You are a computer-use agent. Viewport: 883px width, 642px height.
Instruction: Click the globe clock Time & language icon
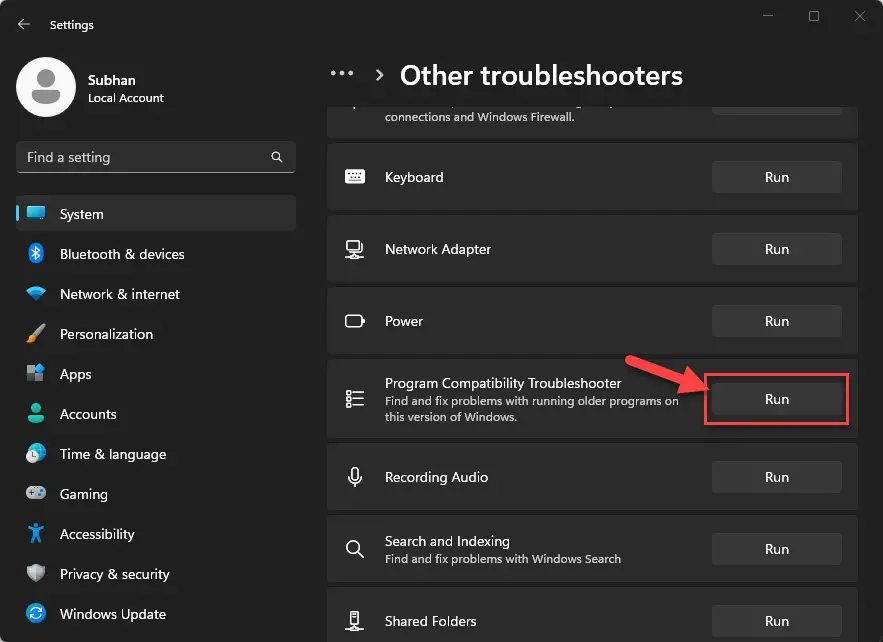click(x=36, y=453)
